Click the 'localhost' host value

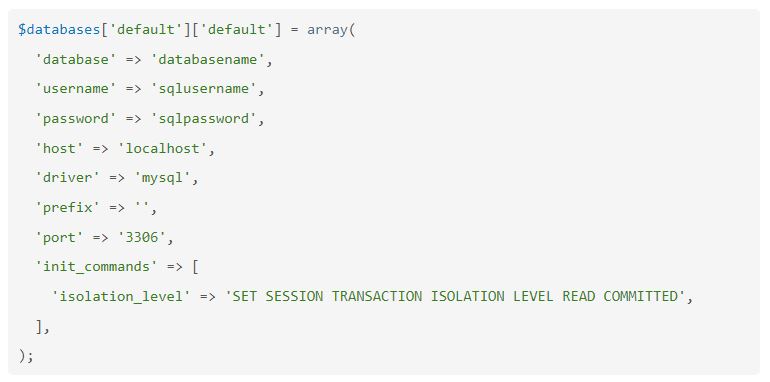[x=162, y=148]
